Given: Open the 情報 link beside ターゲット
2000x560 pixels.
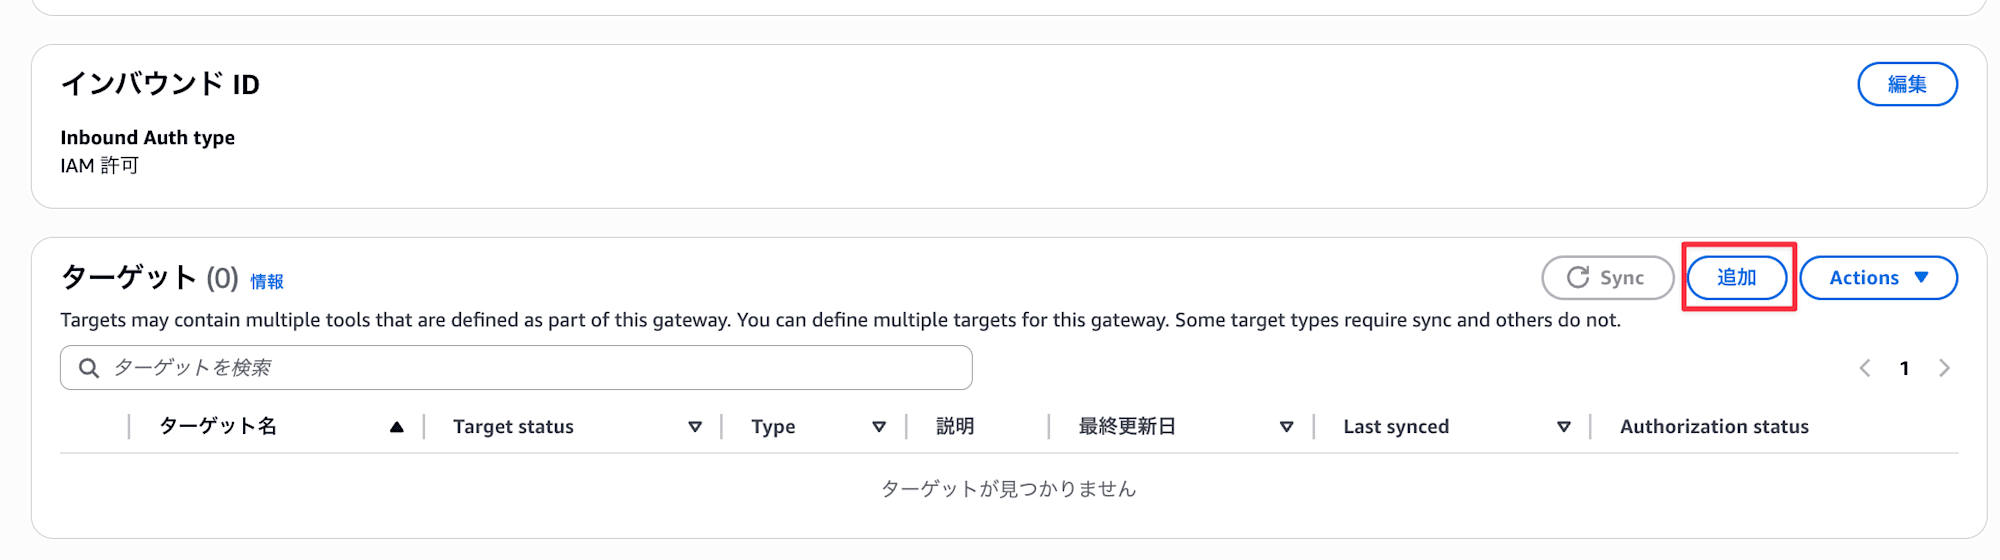Looking at the screenshot, I should click(x=267, y=282).
